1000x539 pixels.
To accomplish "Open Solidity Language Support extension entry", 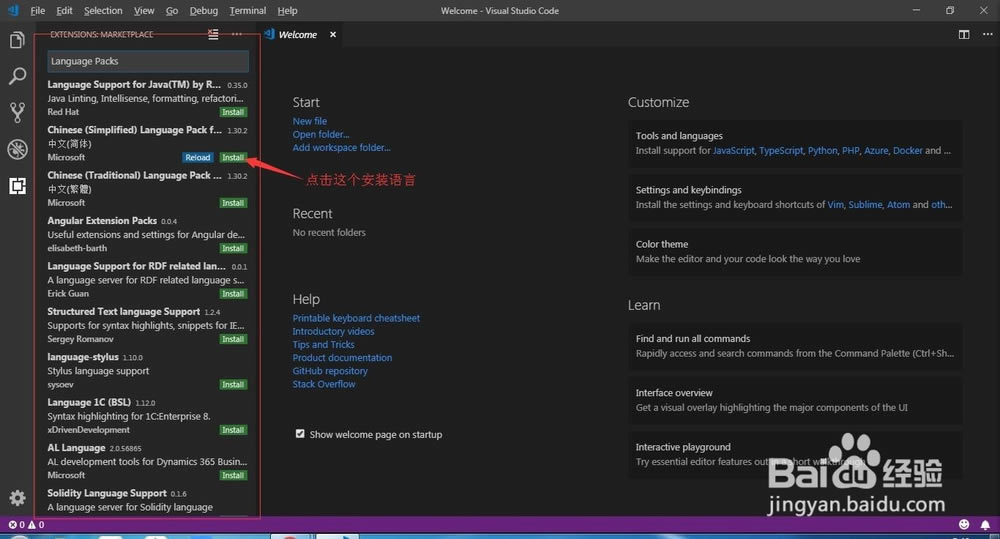I will pyautogui.click(x=147, y=501).
